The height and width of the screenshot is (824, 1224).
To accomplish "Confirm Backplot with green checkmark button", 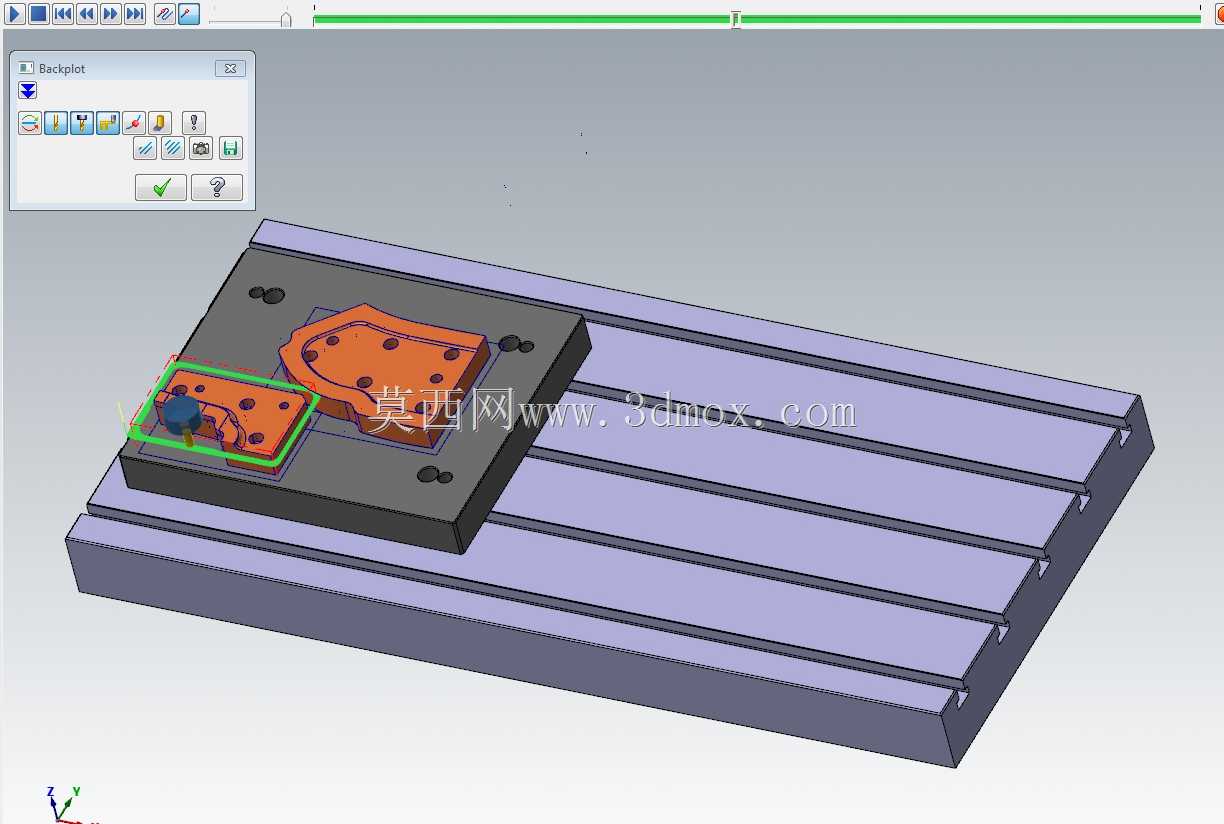I will click(x=161, y=187).
